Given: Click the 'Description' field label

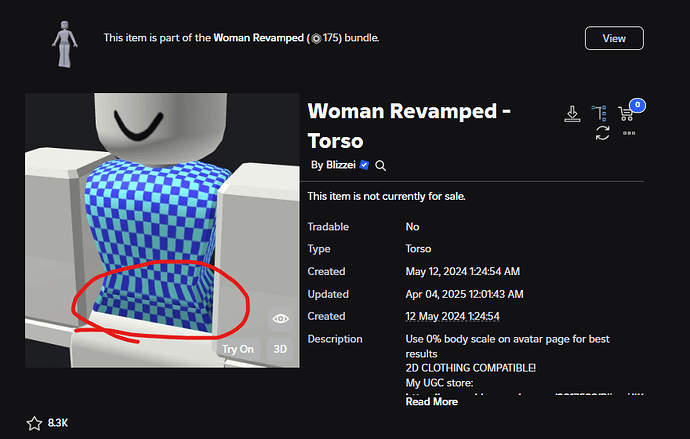Looking at the screenshot, I should (x=335, y=339).
